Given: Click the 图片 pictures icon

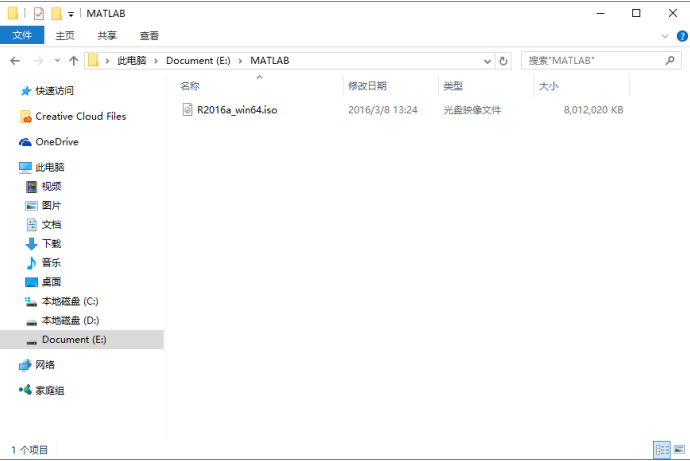Looking at the screenshot, I should click(31, 206).
